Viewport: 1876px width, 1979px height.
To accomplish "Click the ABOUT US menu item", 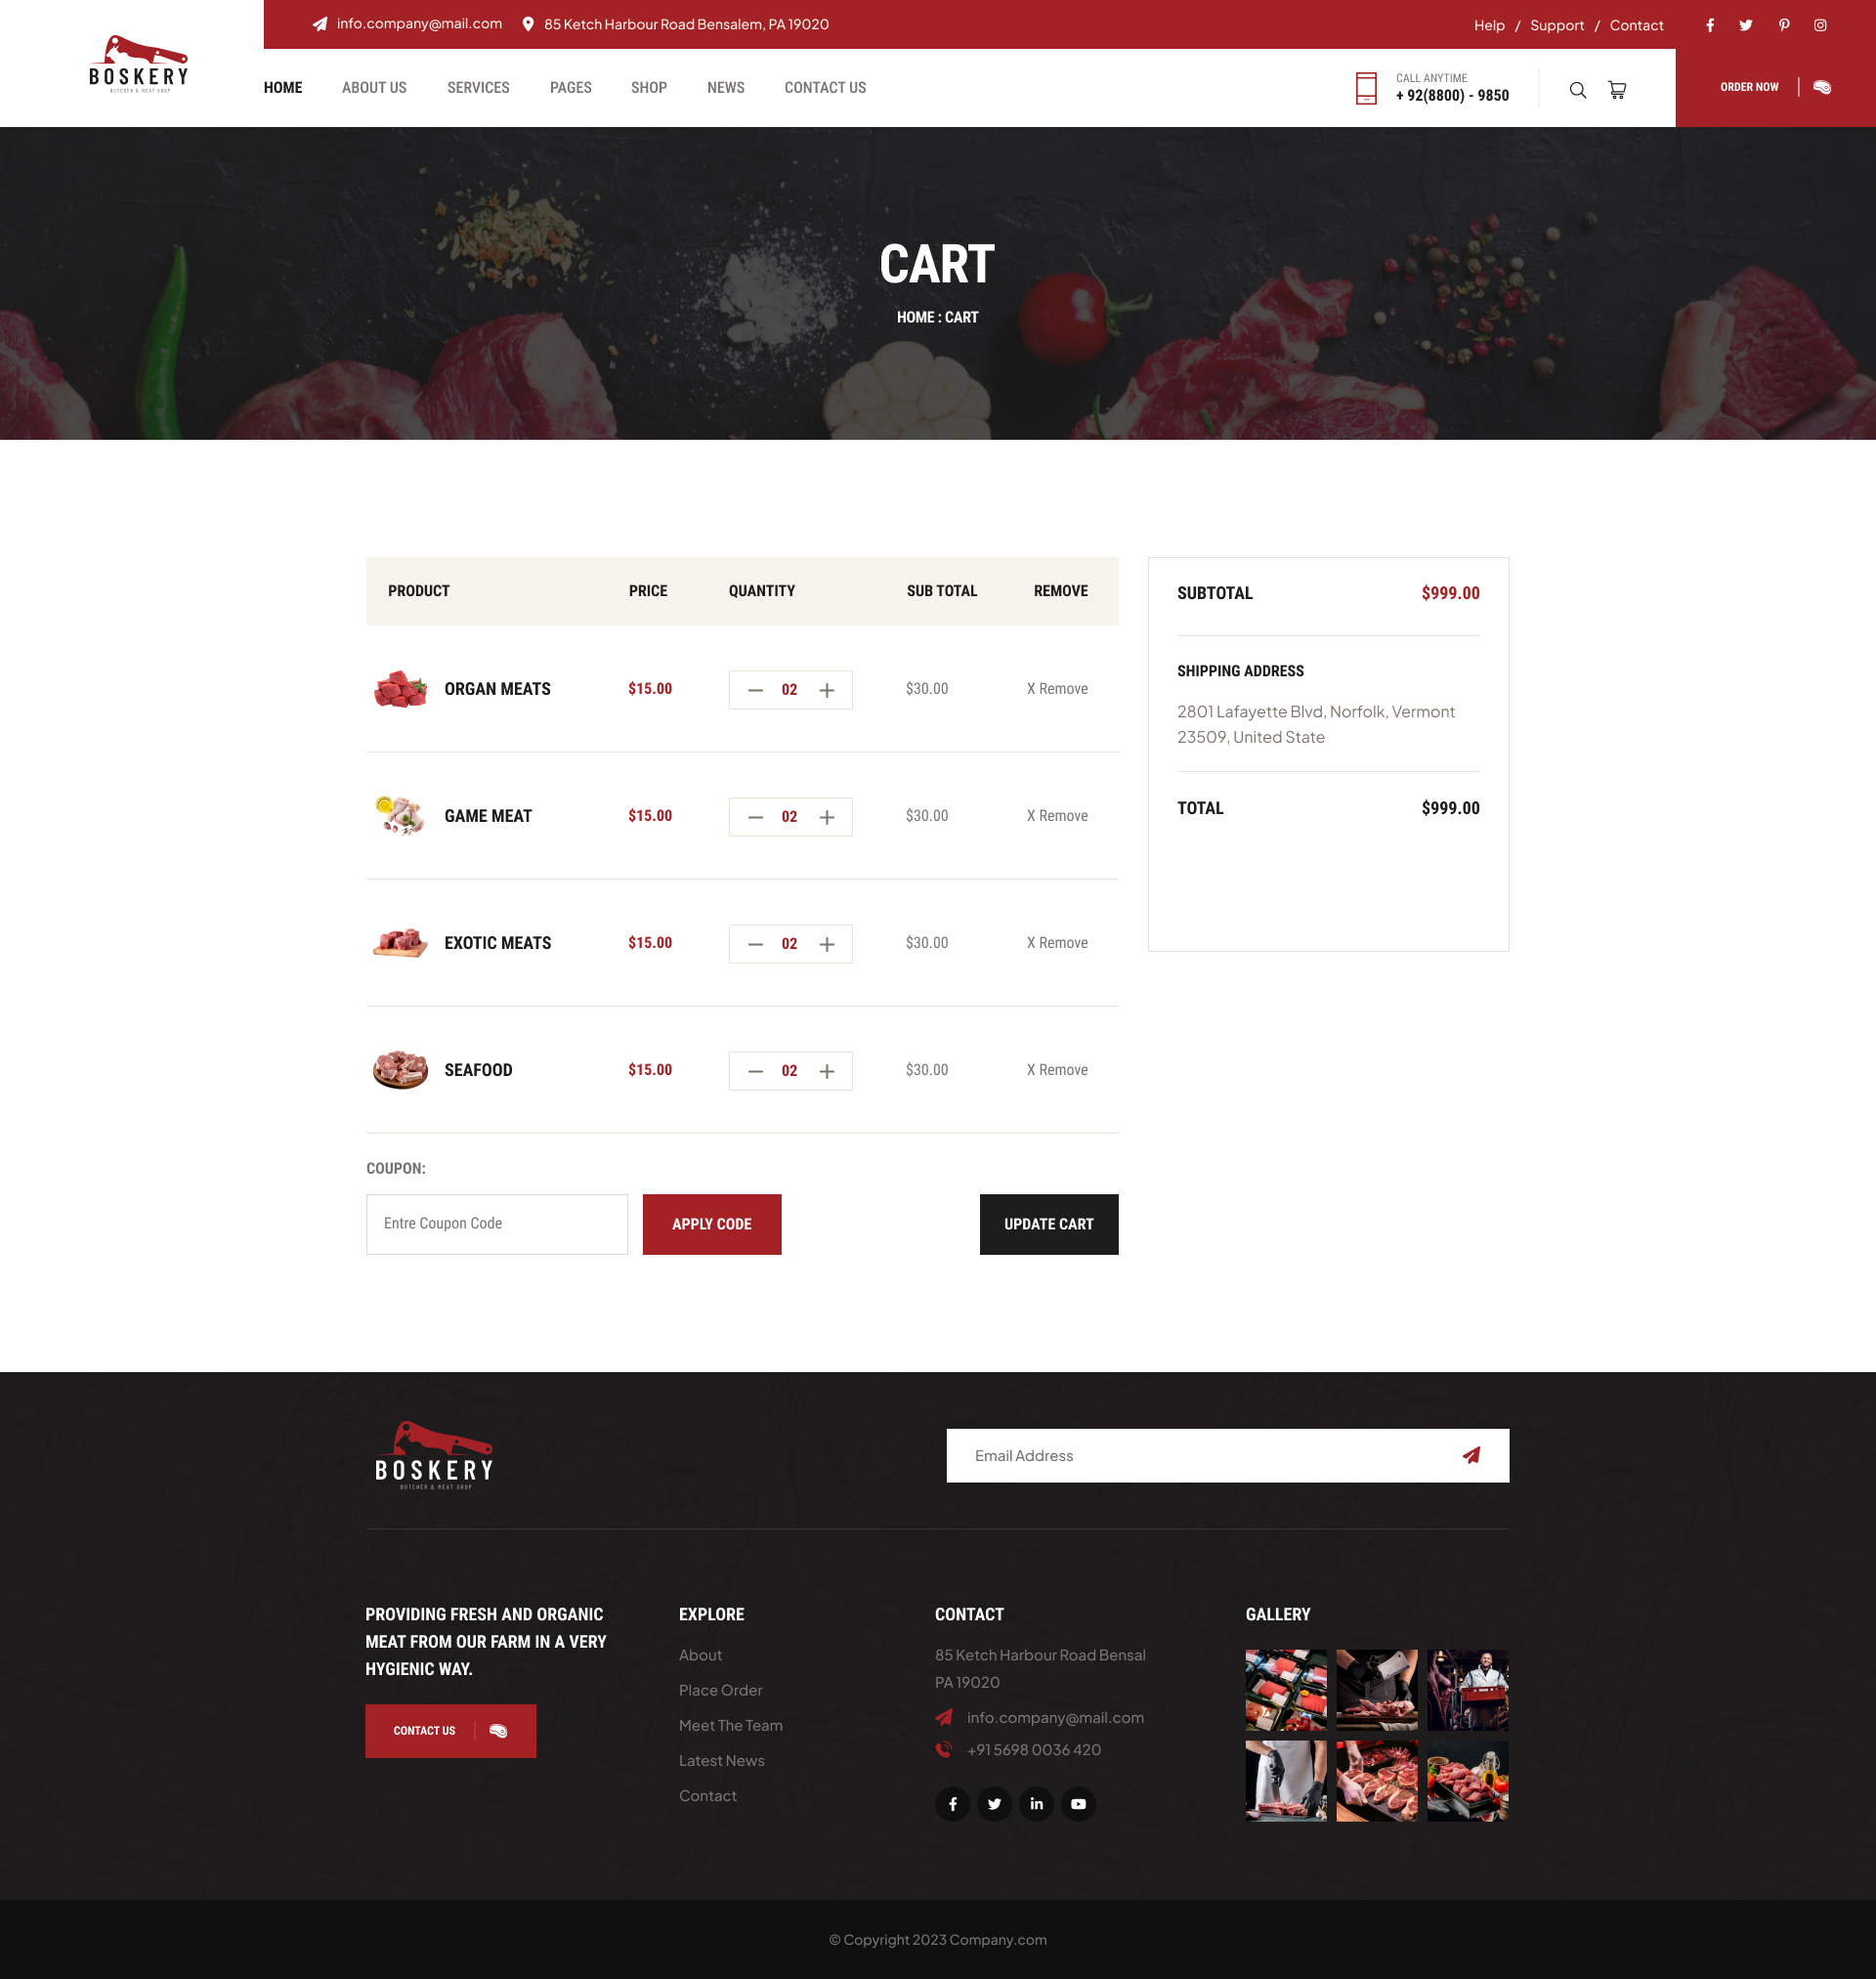I will tap(374, 86).
